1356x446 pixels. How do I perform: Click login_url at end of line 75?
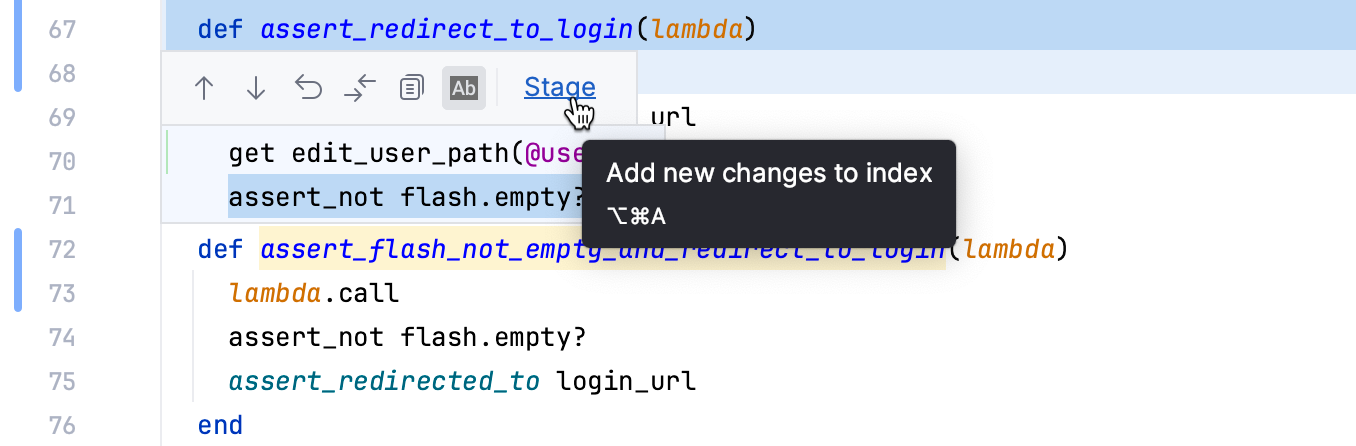[625, 381]
